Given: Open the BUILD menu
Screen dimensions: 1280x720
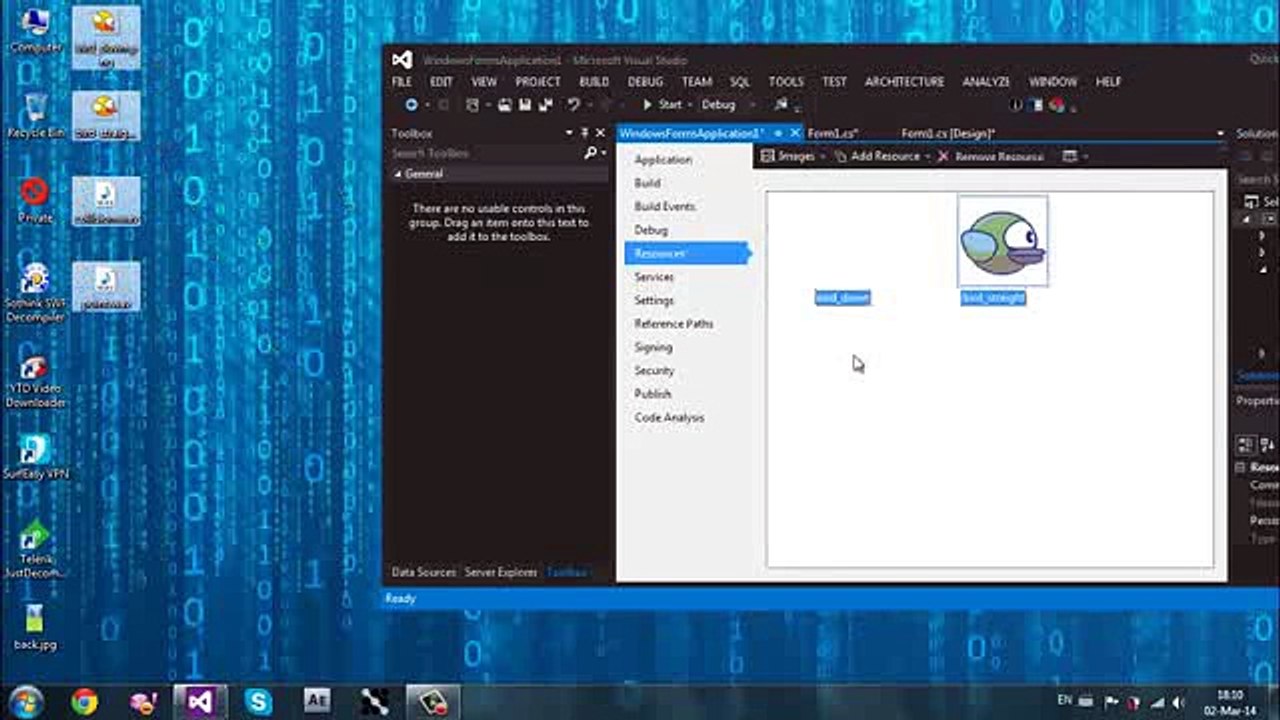Looking at the screenshot, I should (x=594, y=82).
